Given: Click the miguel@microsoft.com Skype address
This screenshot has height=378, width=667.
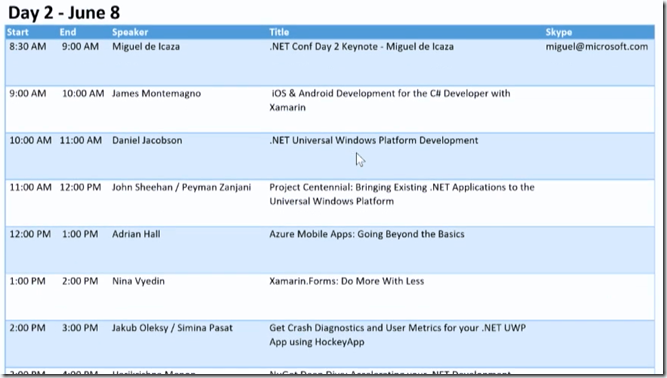Looking at the screenshot, I should (597, 47).
